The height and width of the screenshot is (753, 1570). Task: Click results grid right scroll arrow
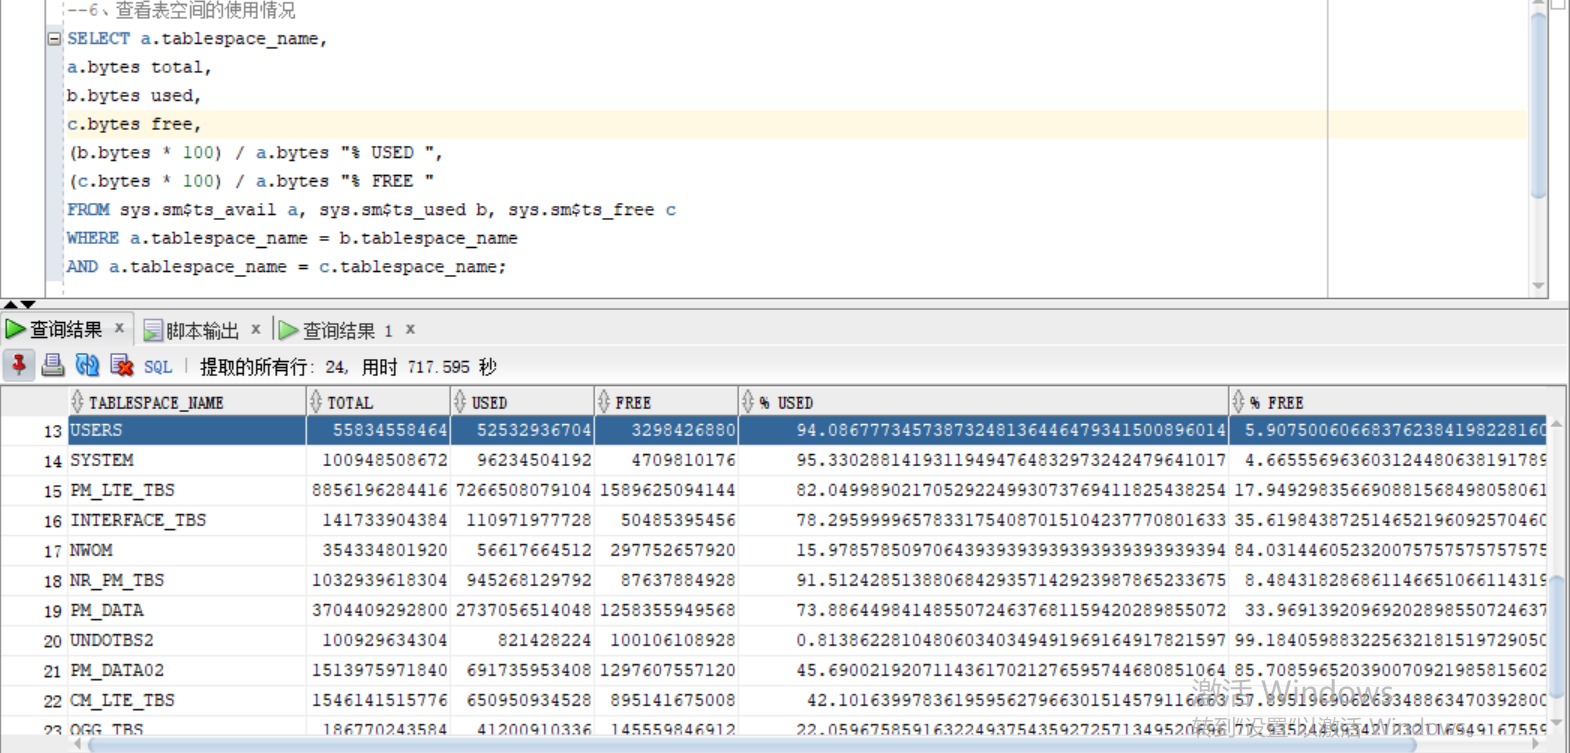tap(1538, 744)
